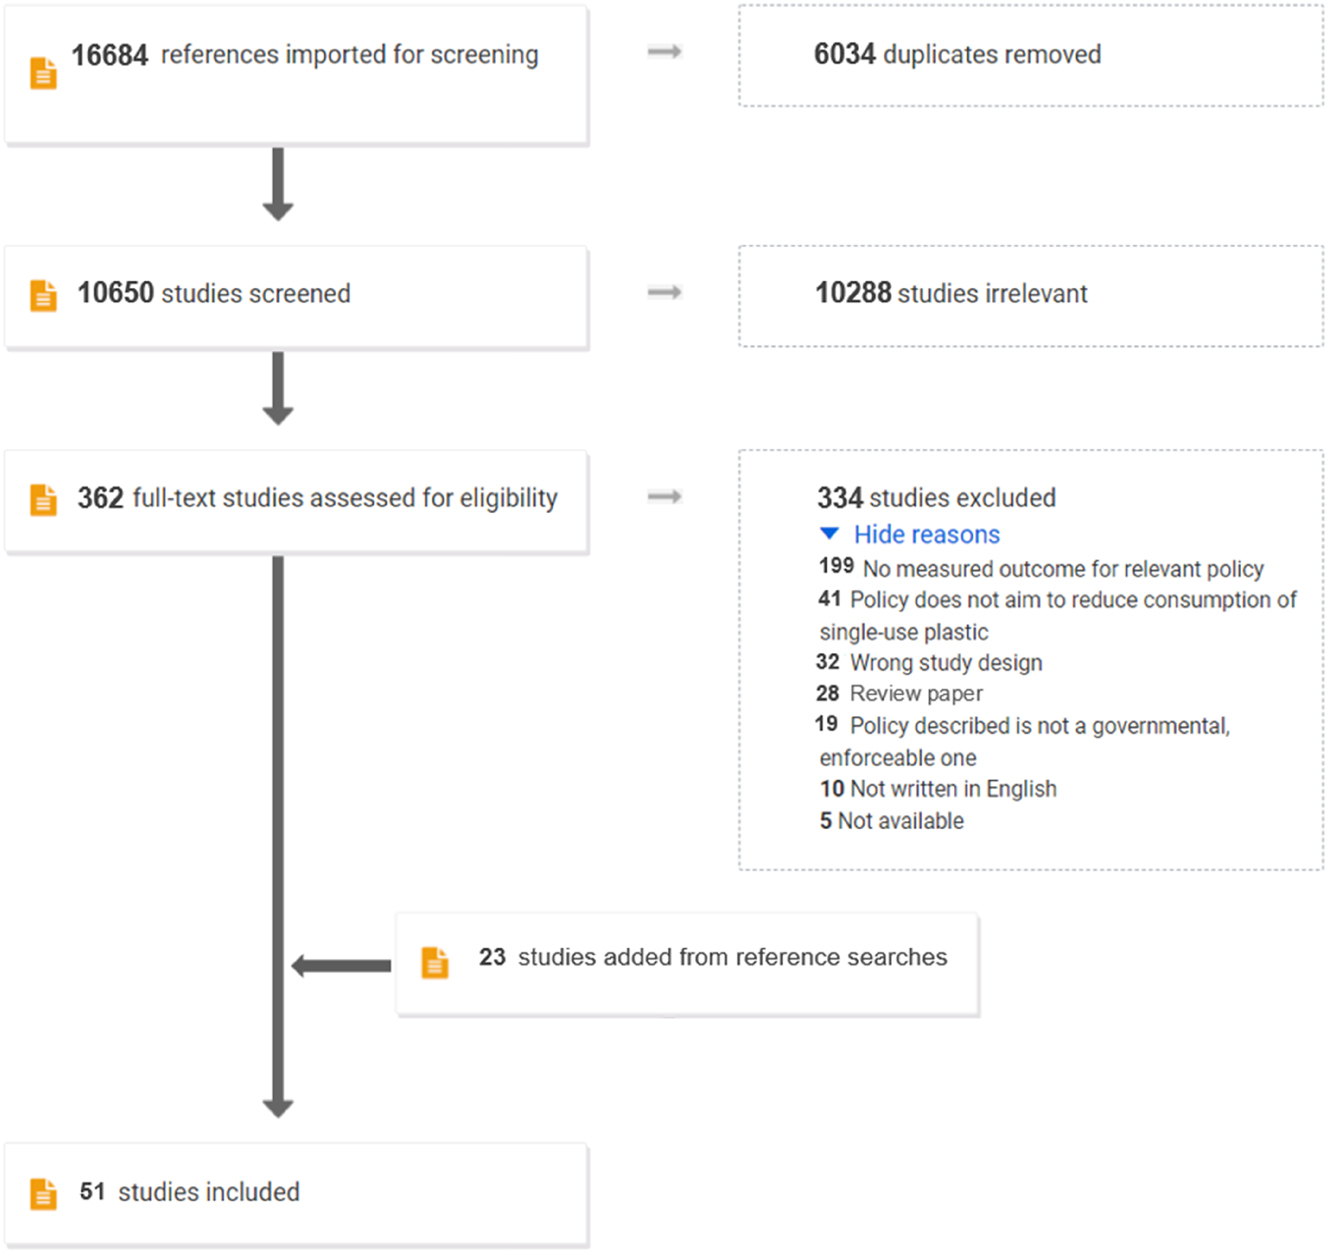Click gray arrow toward duplicates removed
The height and width of the screenshot is (1253, 1328).
[x=664, y=52]
